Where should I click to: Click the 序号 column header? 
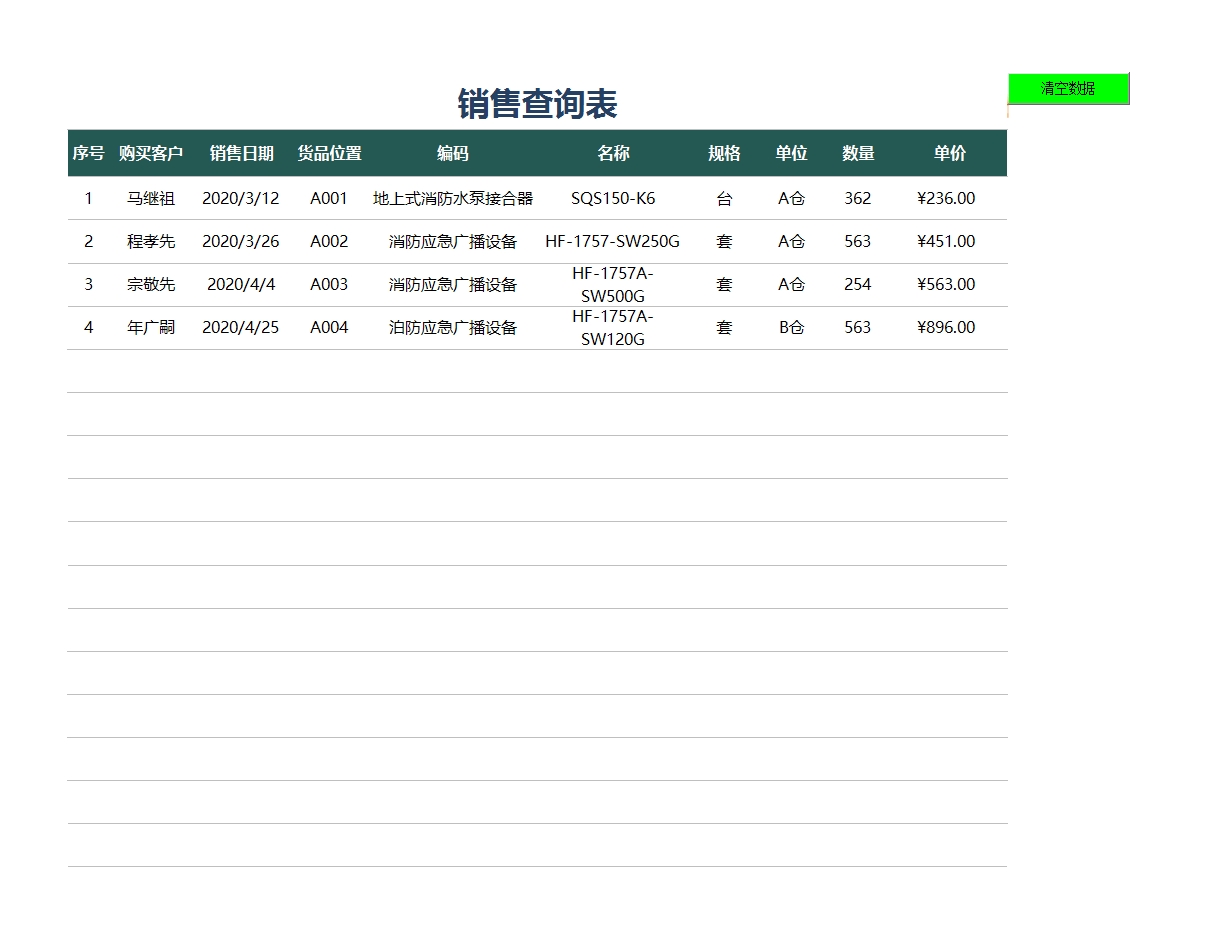(x=88, y=153)
